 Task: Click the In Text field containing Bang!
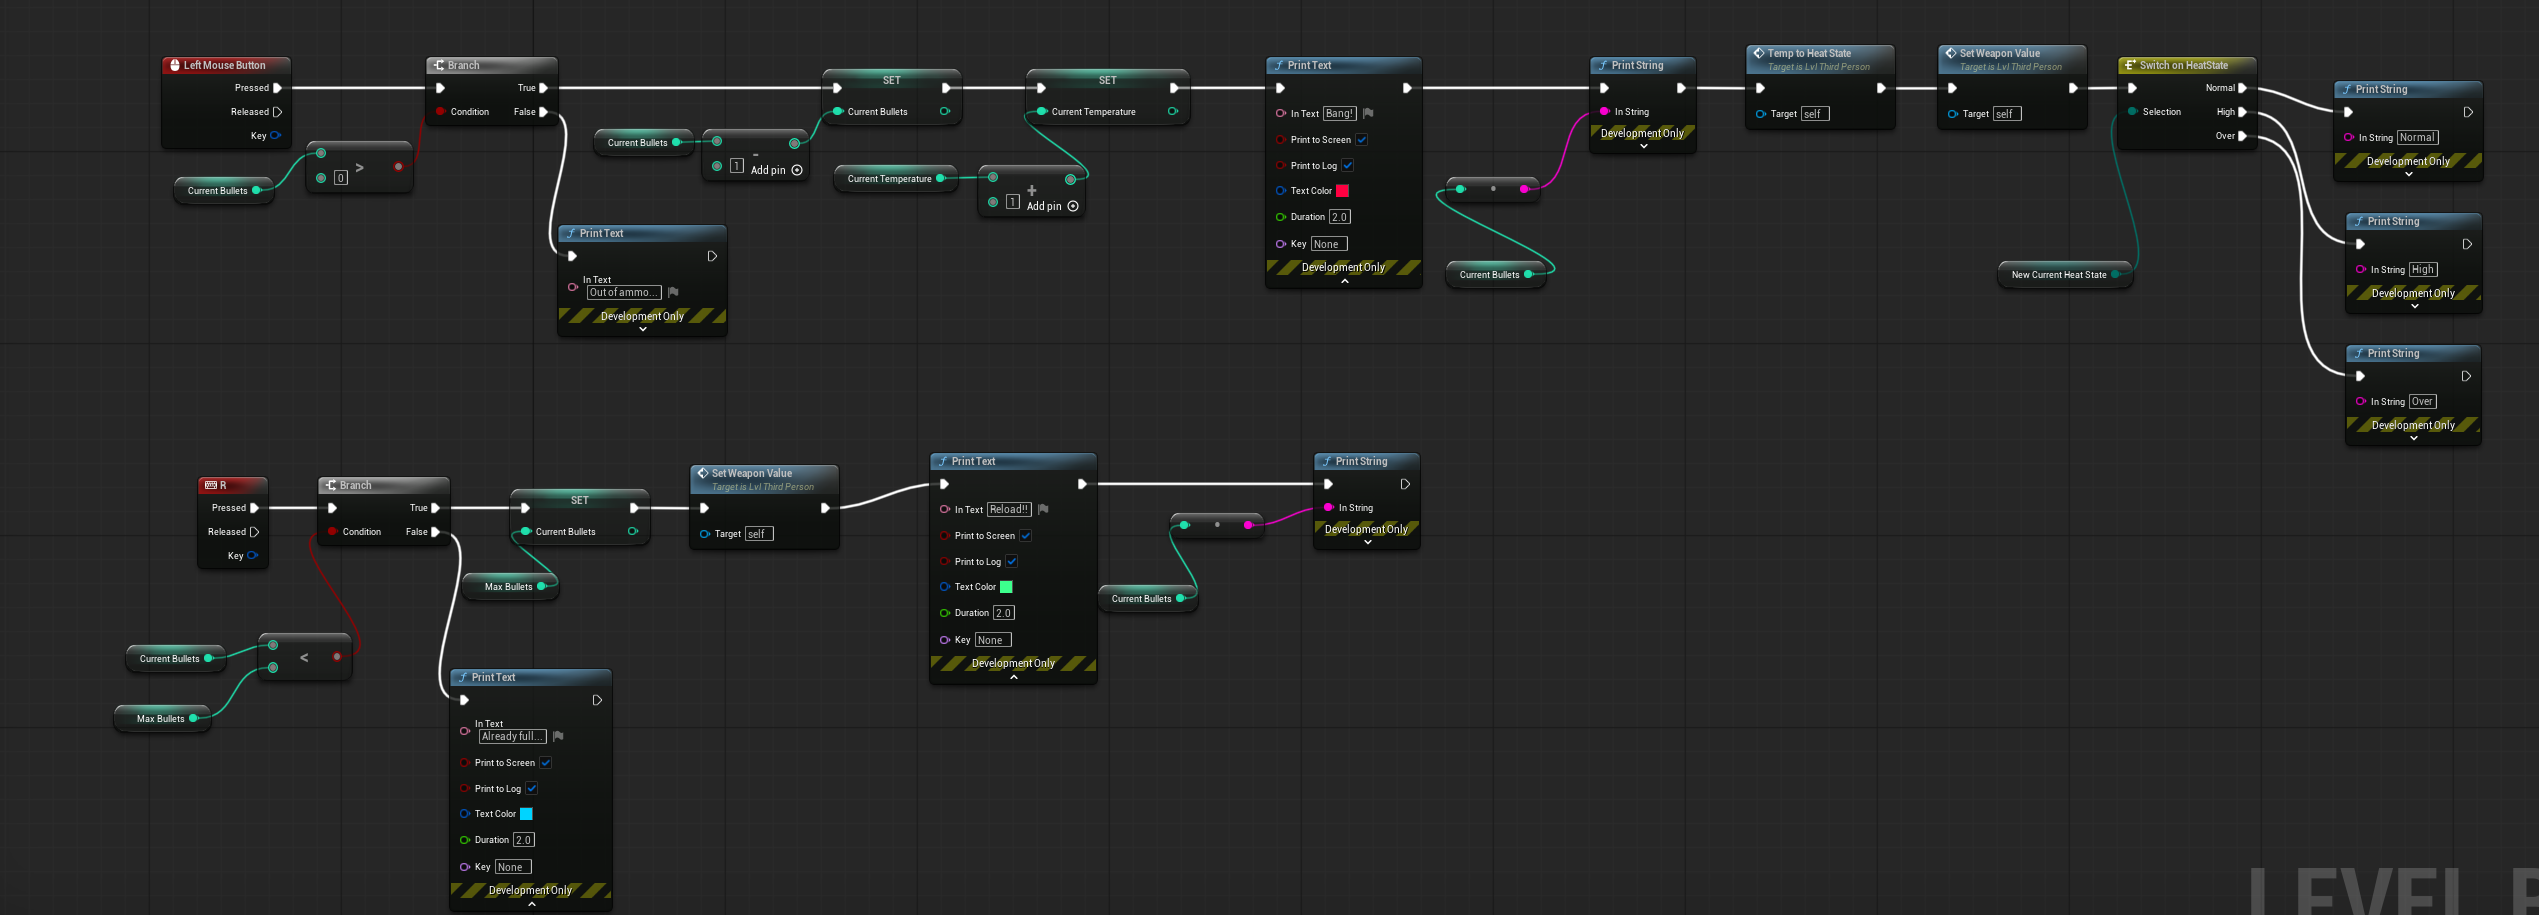(1340, 114)
